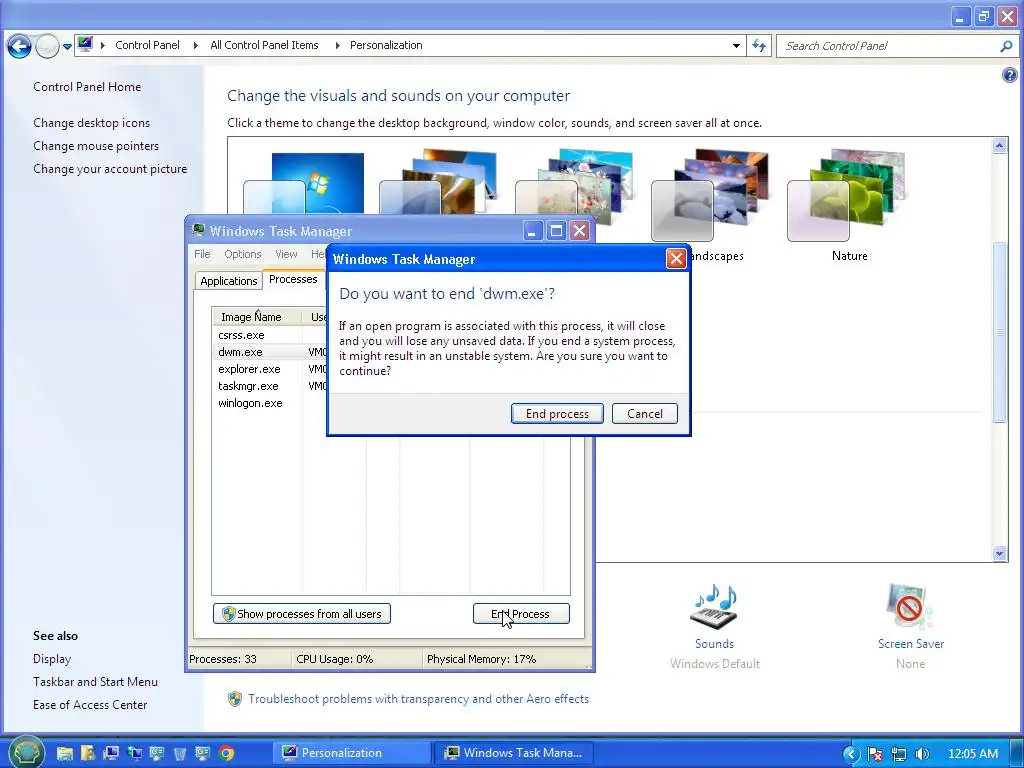Click the computer icon in the address bar

[x=85, y=44]
